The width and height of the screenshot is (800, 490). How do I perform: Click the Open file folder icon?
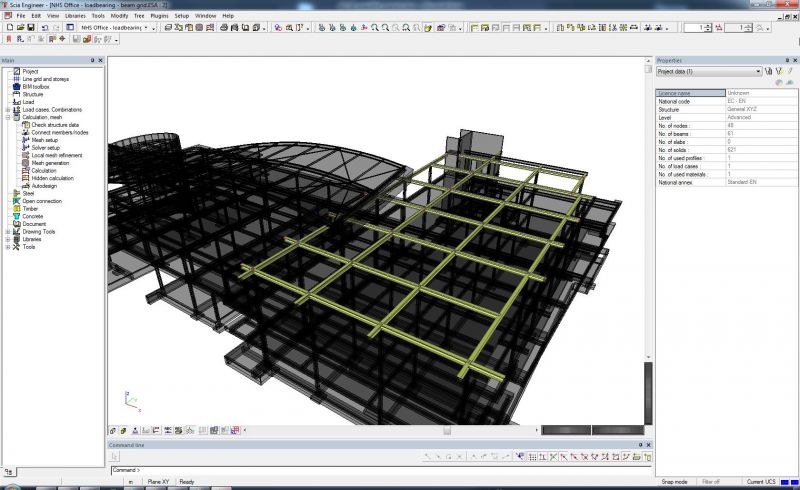tap(20, 27)
